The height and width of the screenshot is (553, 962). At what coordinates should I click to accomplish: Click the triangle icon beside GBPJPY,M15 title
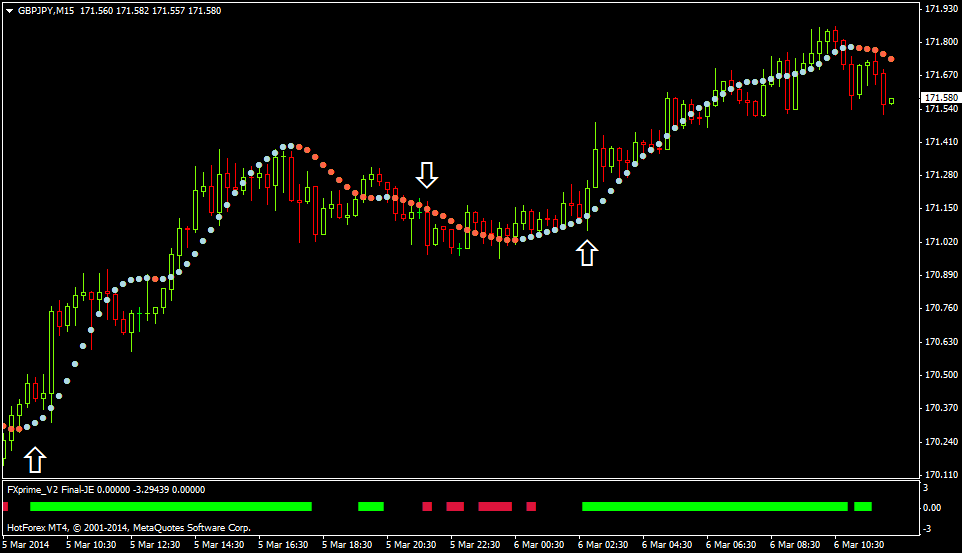click(9, 10)
